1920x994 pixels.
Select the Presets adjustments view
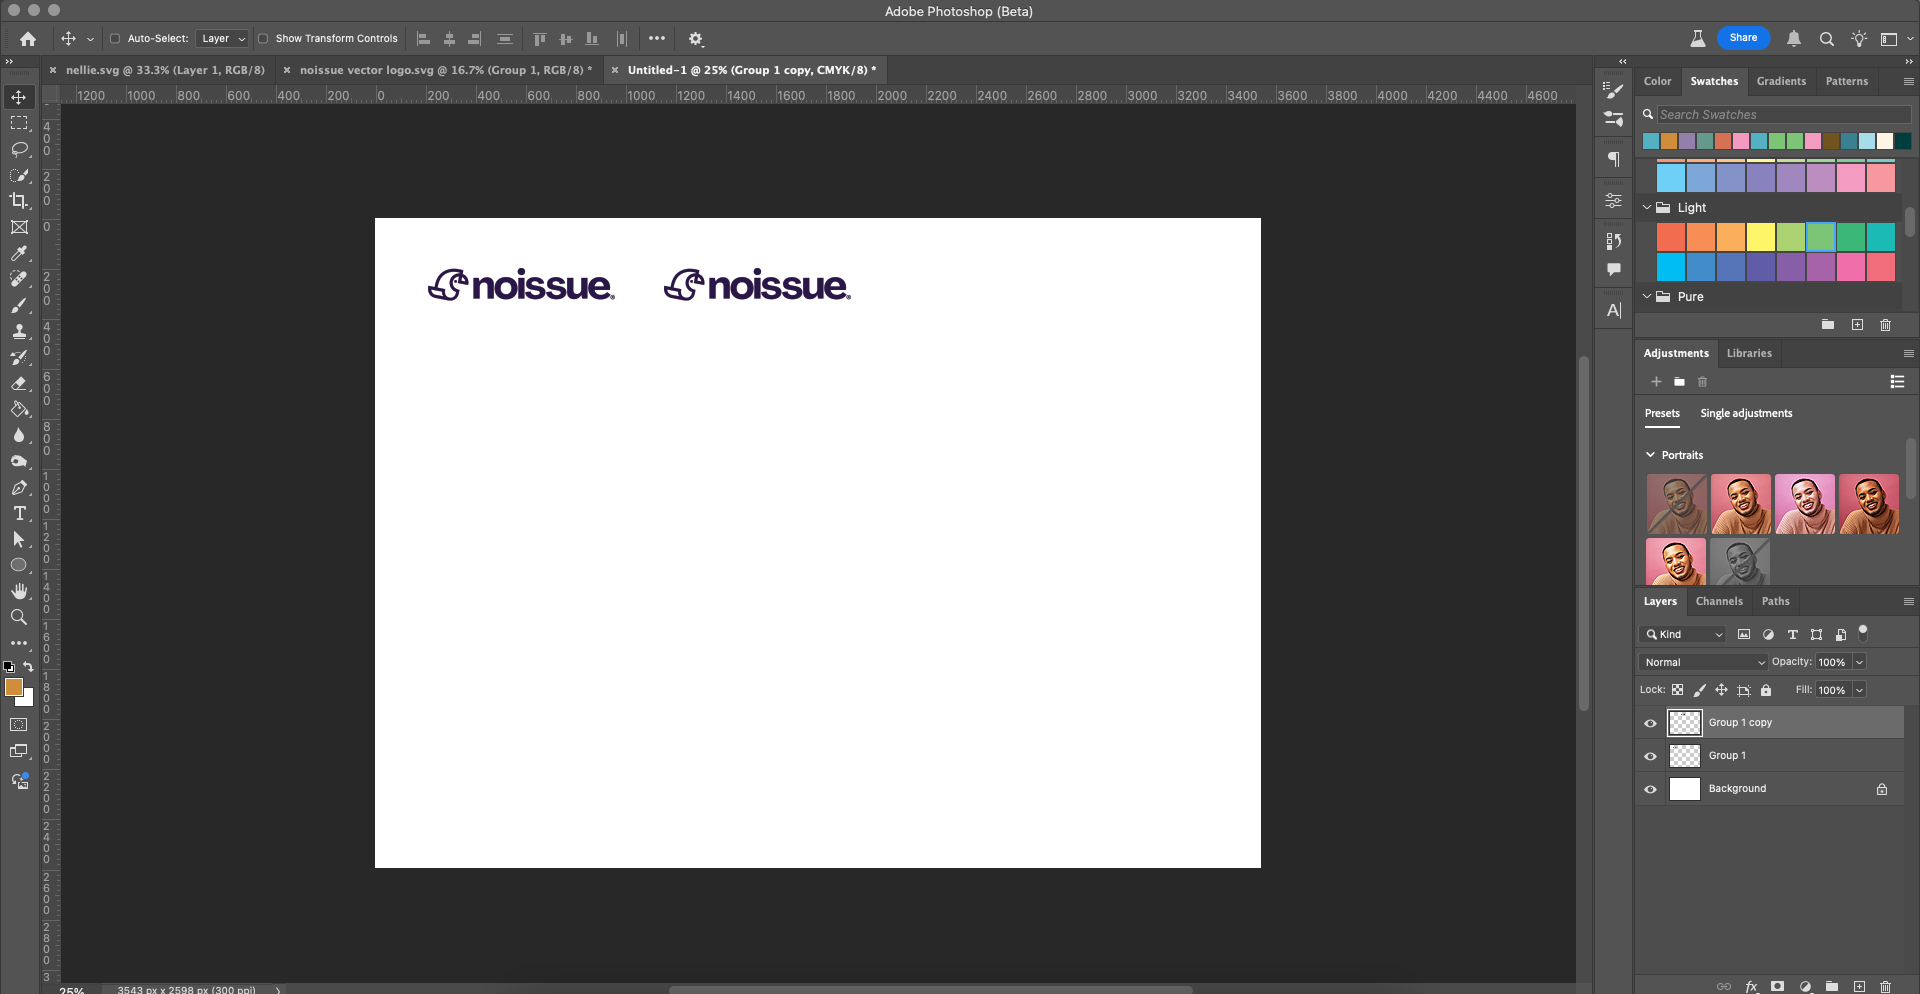(x=1662, y=413)
